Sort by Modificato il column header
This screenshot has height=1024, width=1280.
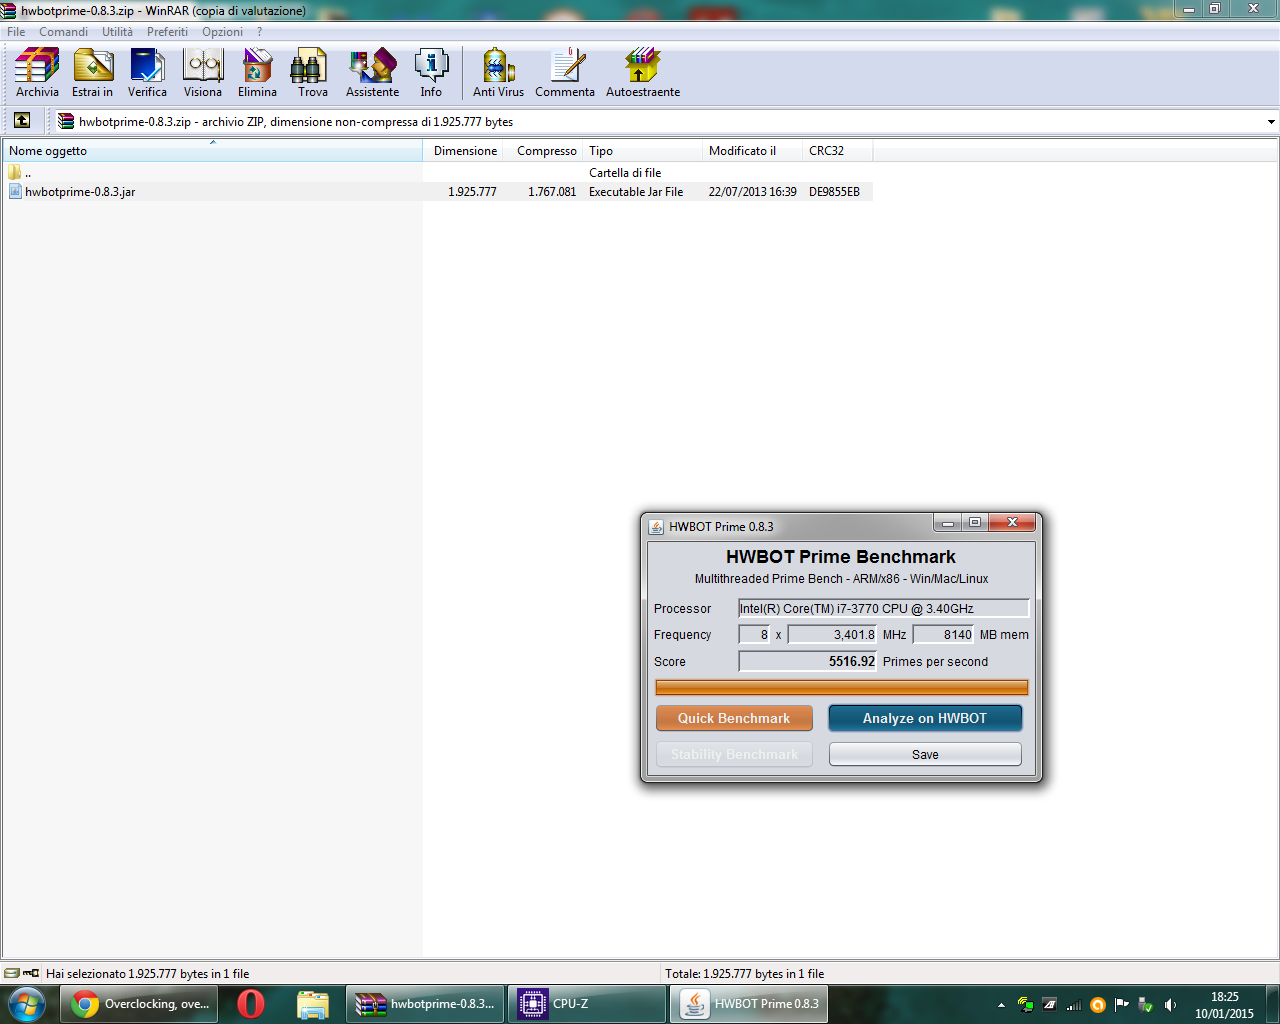pyautogui.click(x=752, y=151)
